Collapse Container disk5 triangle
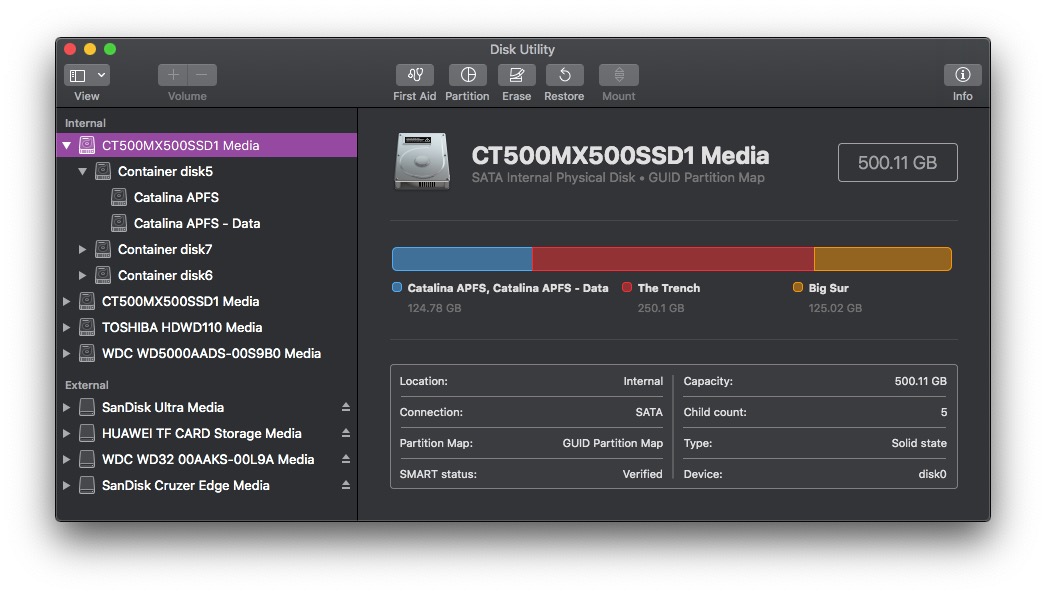The image size is (1046, 595). click(x=83, y=171)
